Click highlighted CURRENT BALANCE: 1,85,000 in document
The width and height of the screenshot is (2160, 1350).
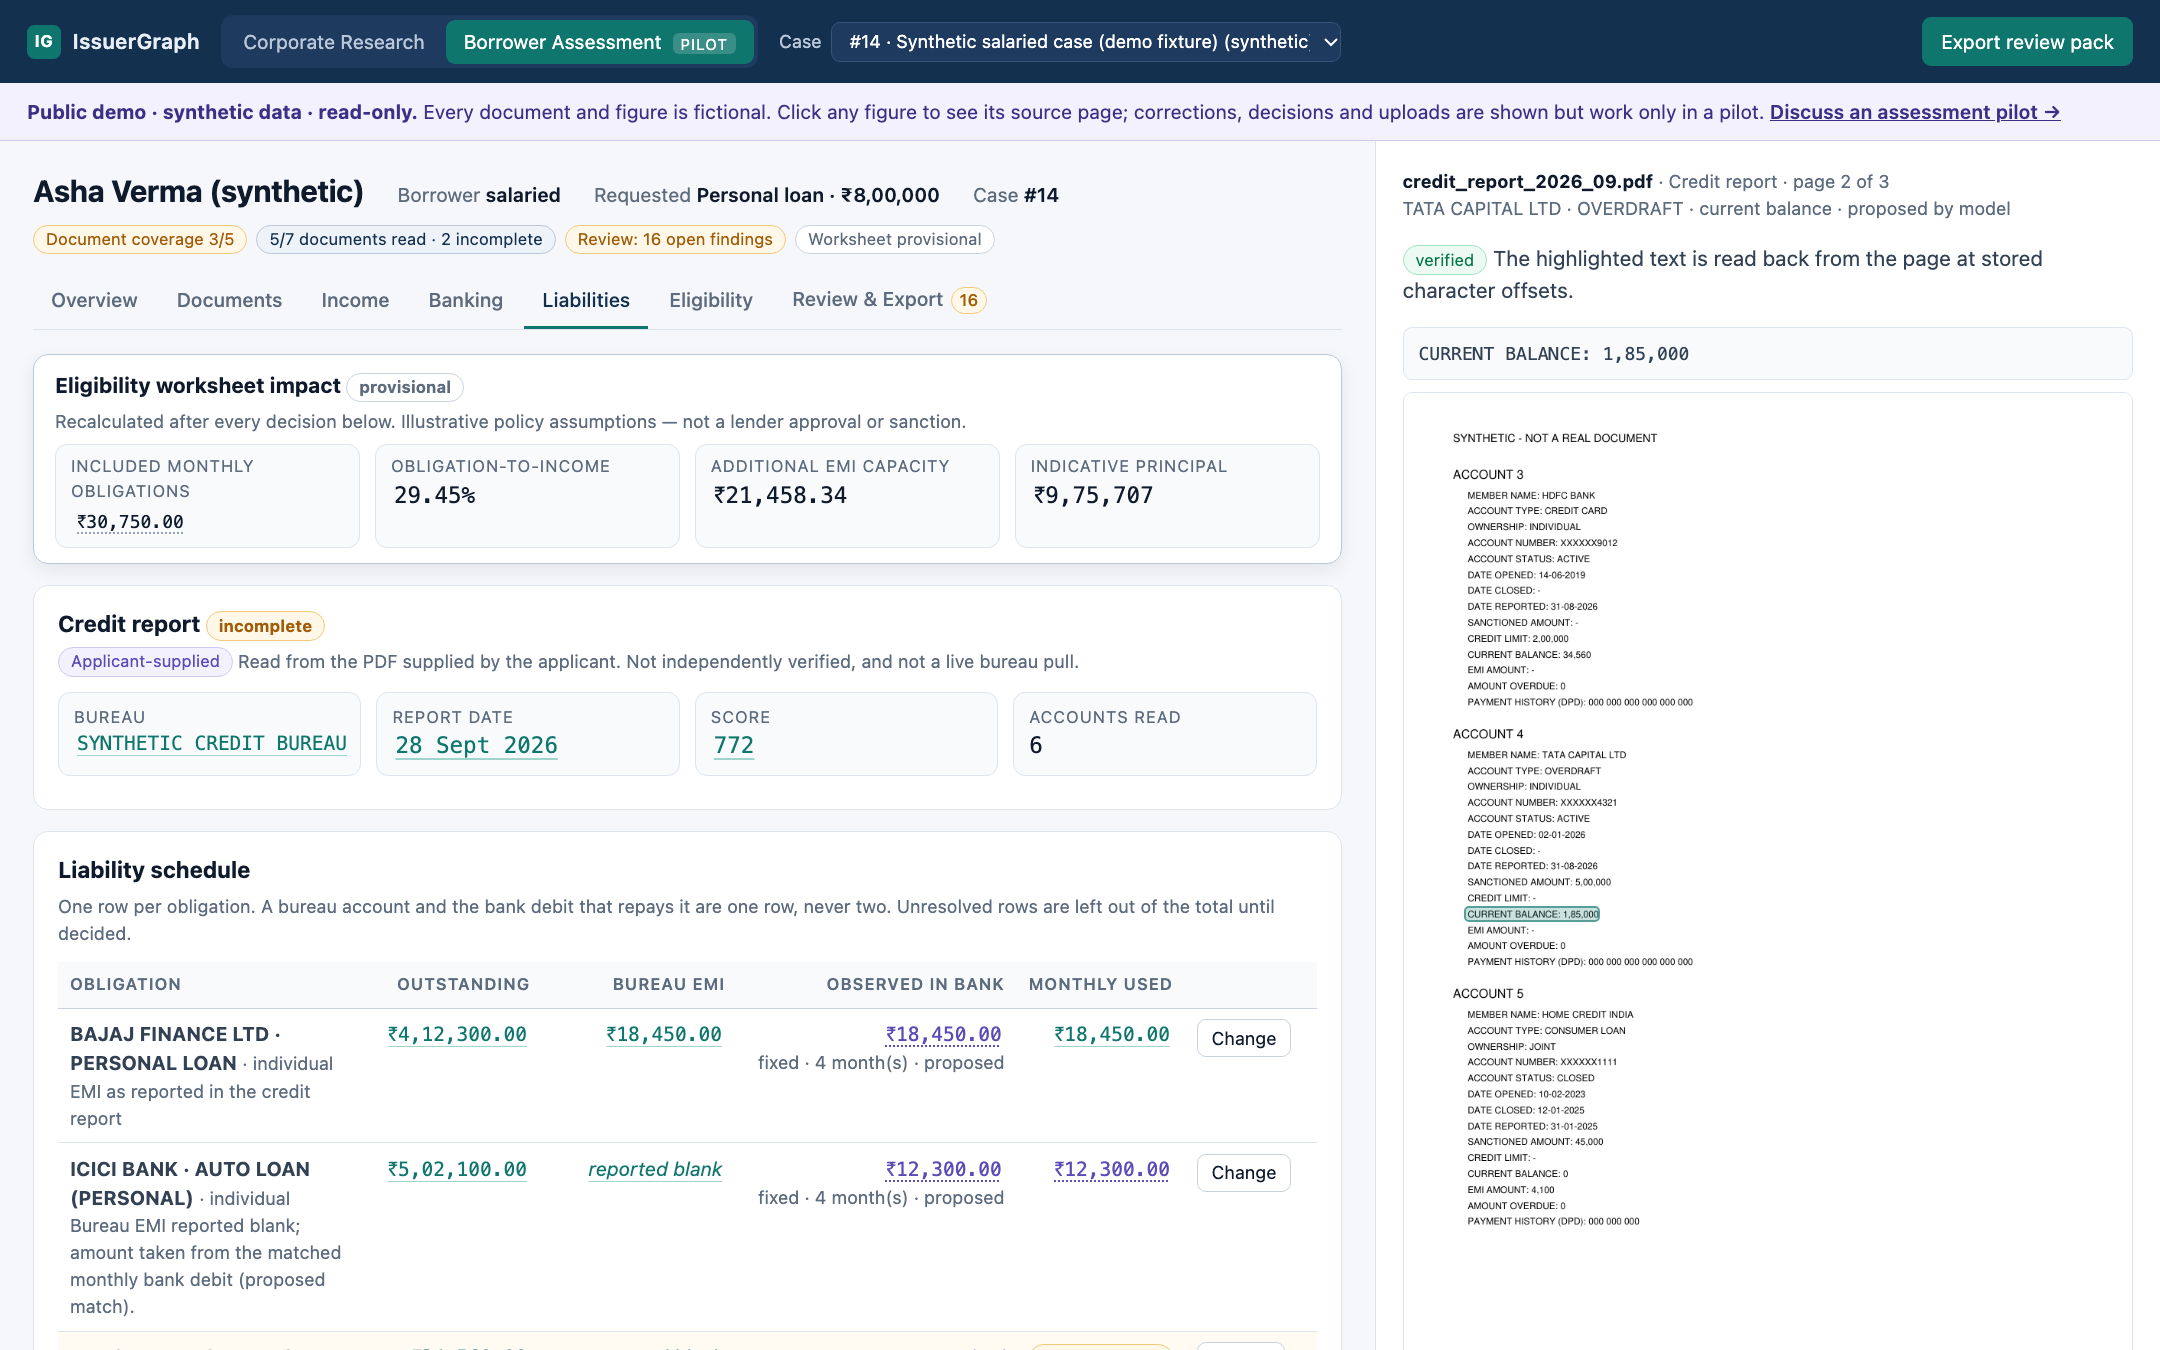[1532, 914]
